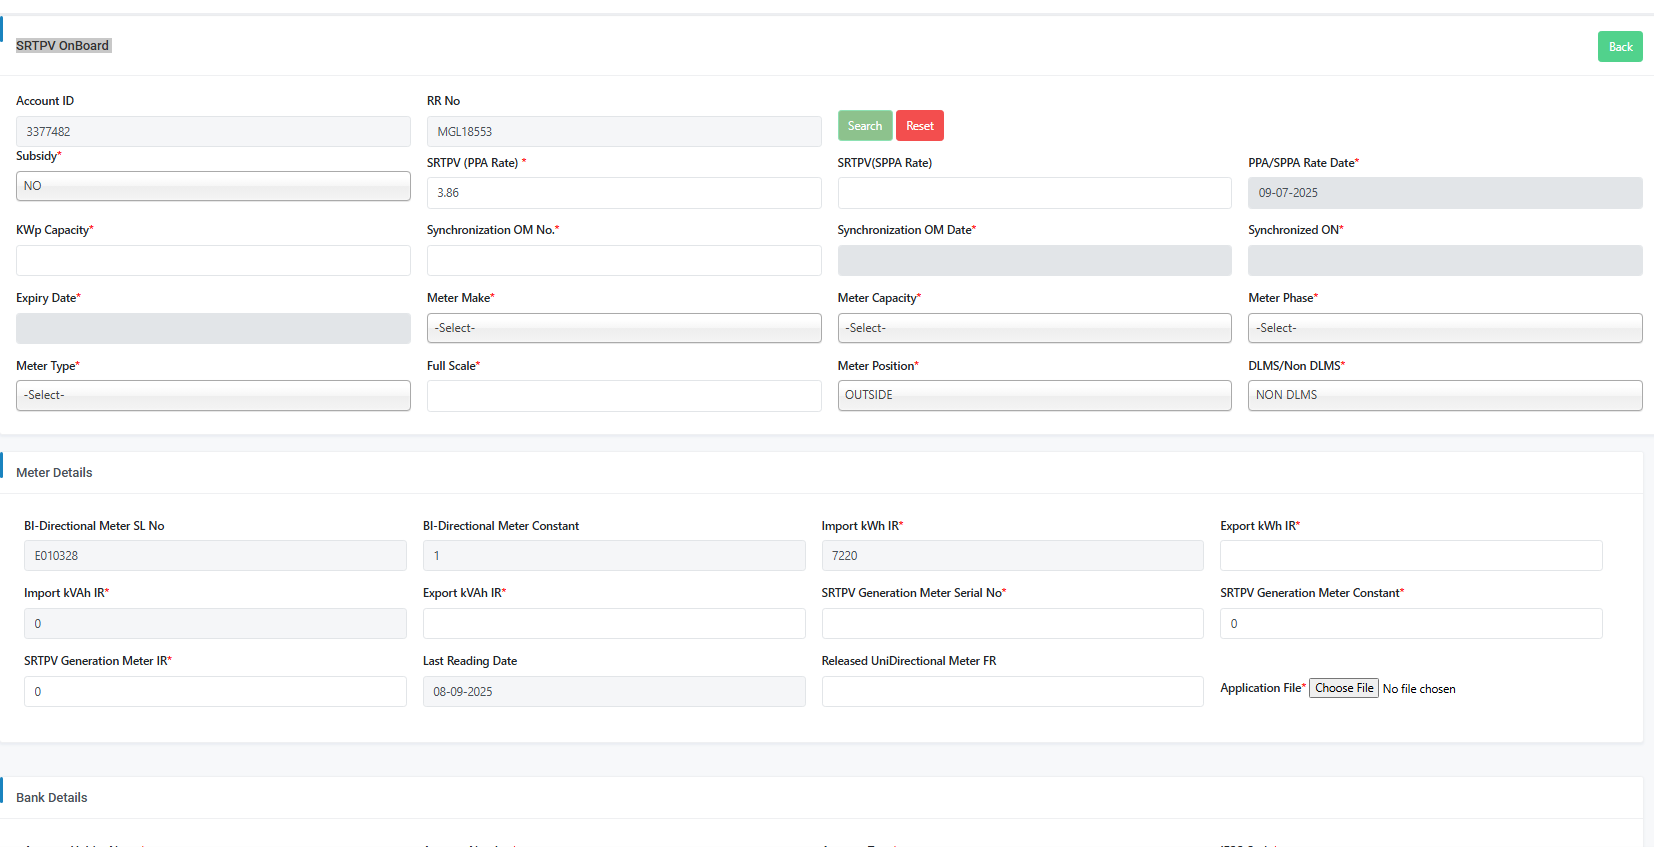
Task: Focus the Full Scale input field
Action: pyautogui.click(x=623, y=396)
